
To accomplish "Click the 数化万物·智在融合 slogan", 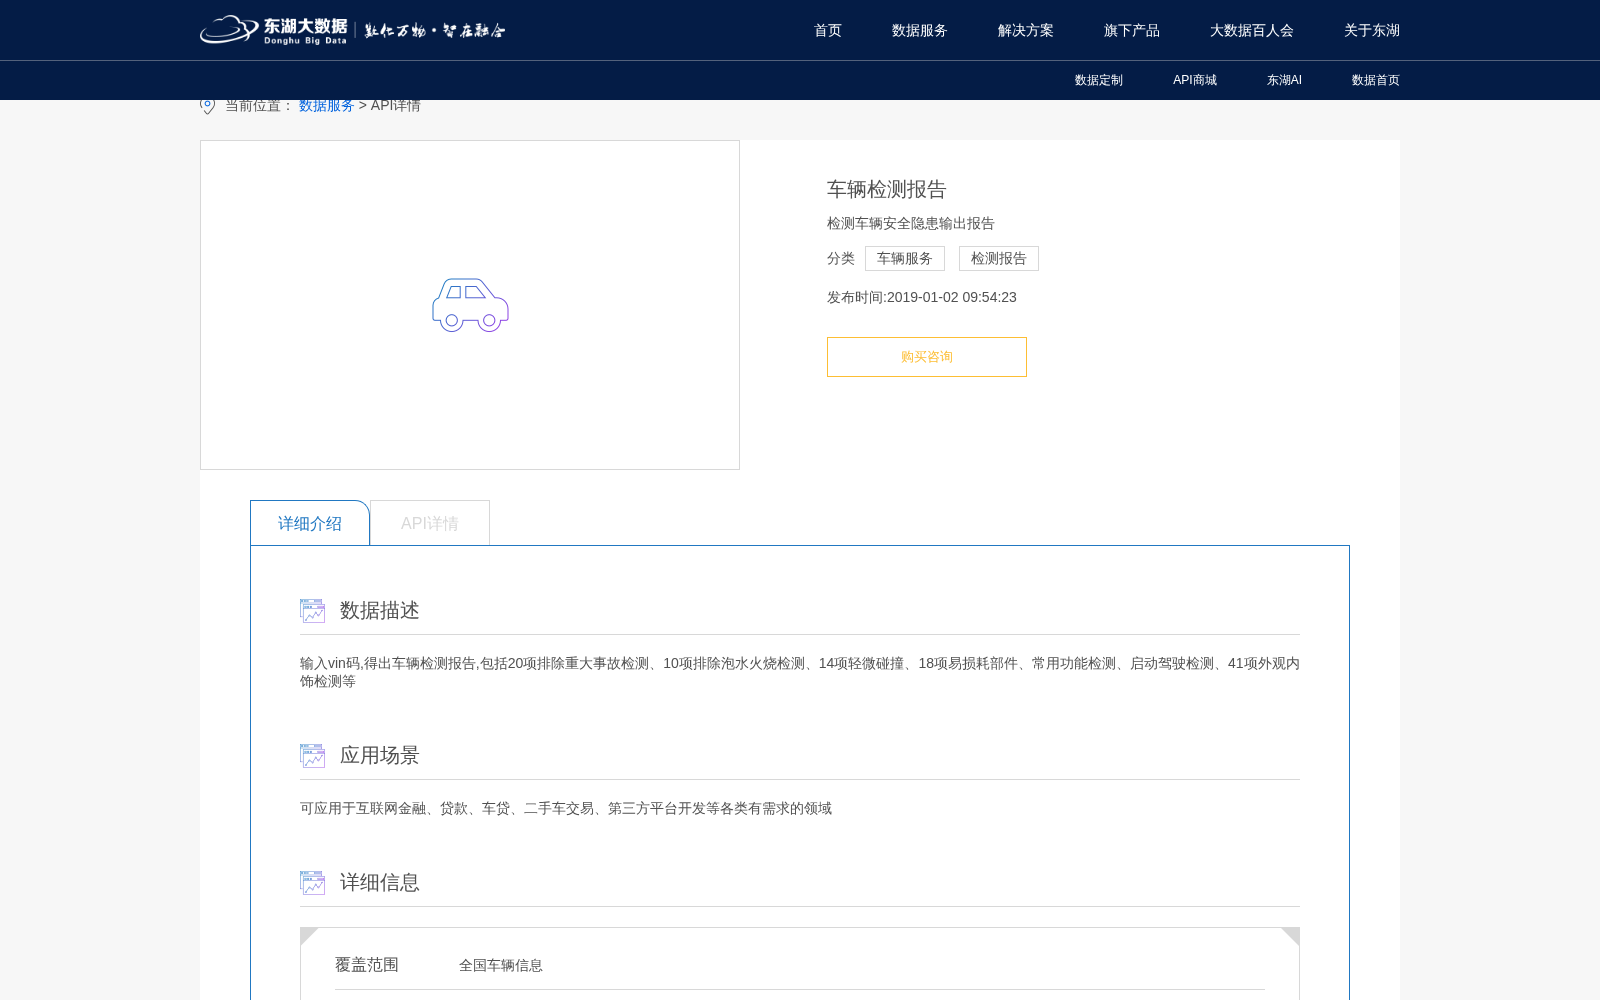I will click(x=435, y=30).
